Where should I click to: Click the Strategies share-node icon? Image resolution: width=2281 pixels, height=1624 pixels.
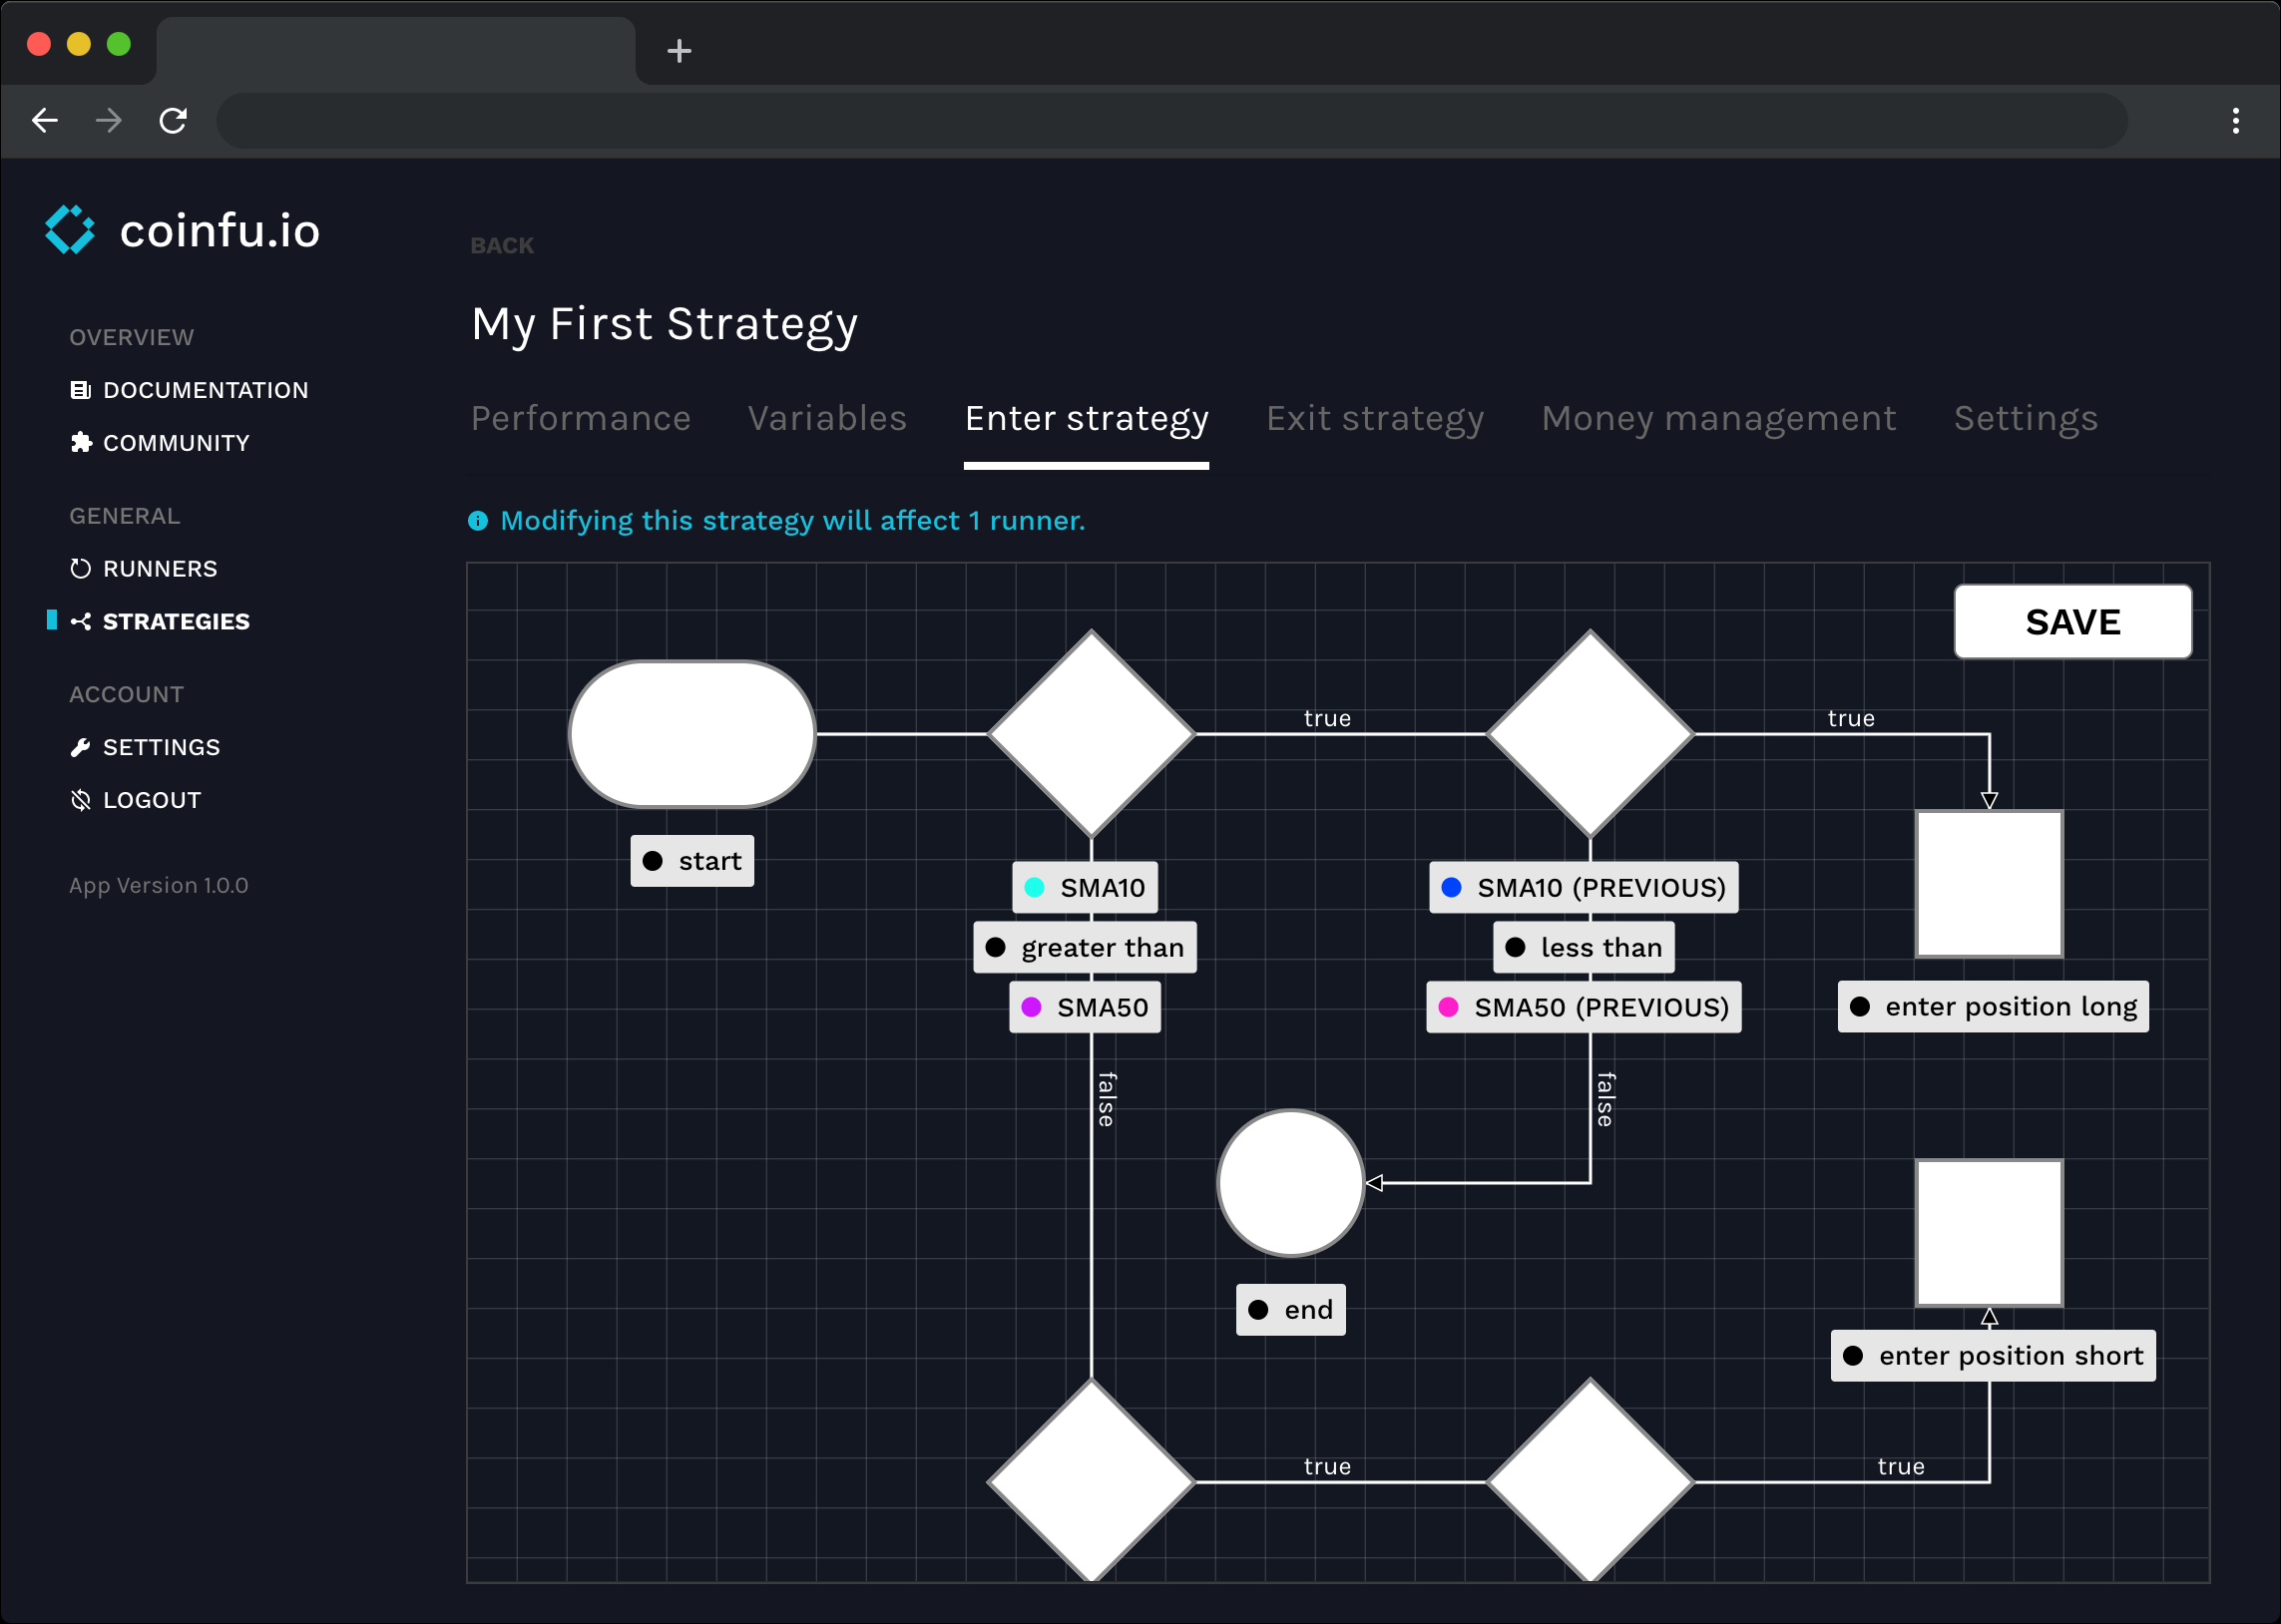pos(80,622)
